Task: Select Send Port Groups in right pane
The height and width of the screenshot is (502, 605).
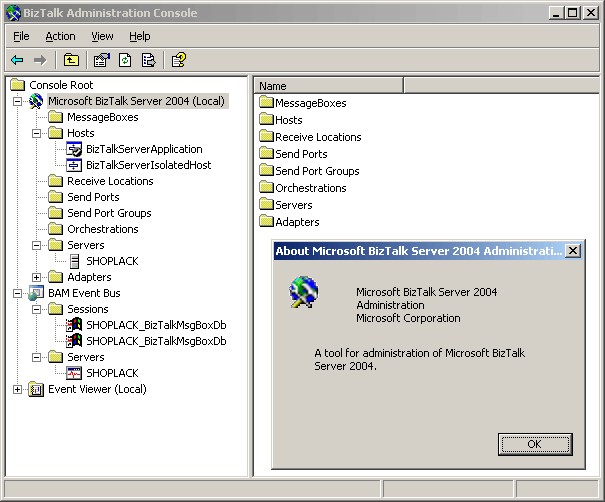Action: [x=317, y=171]
